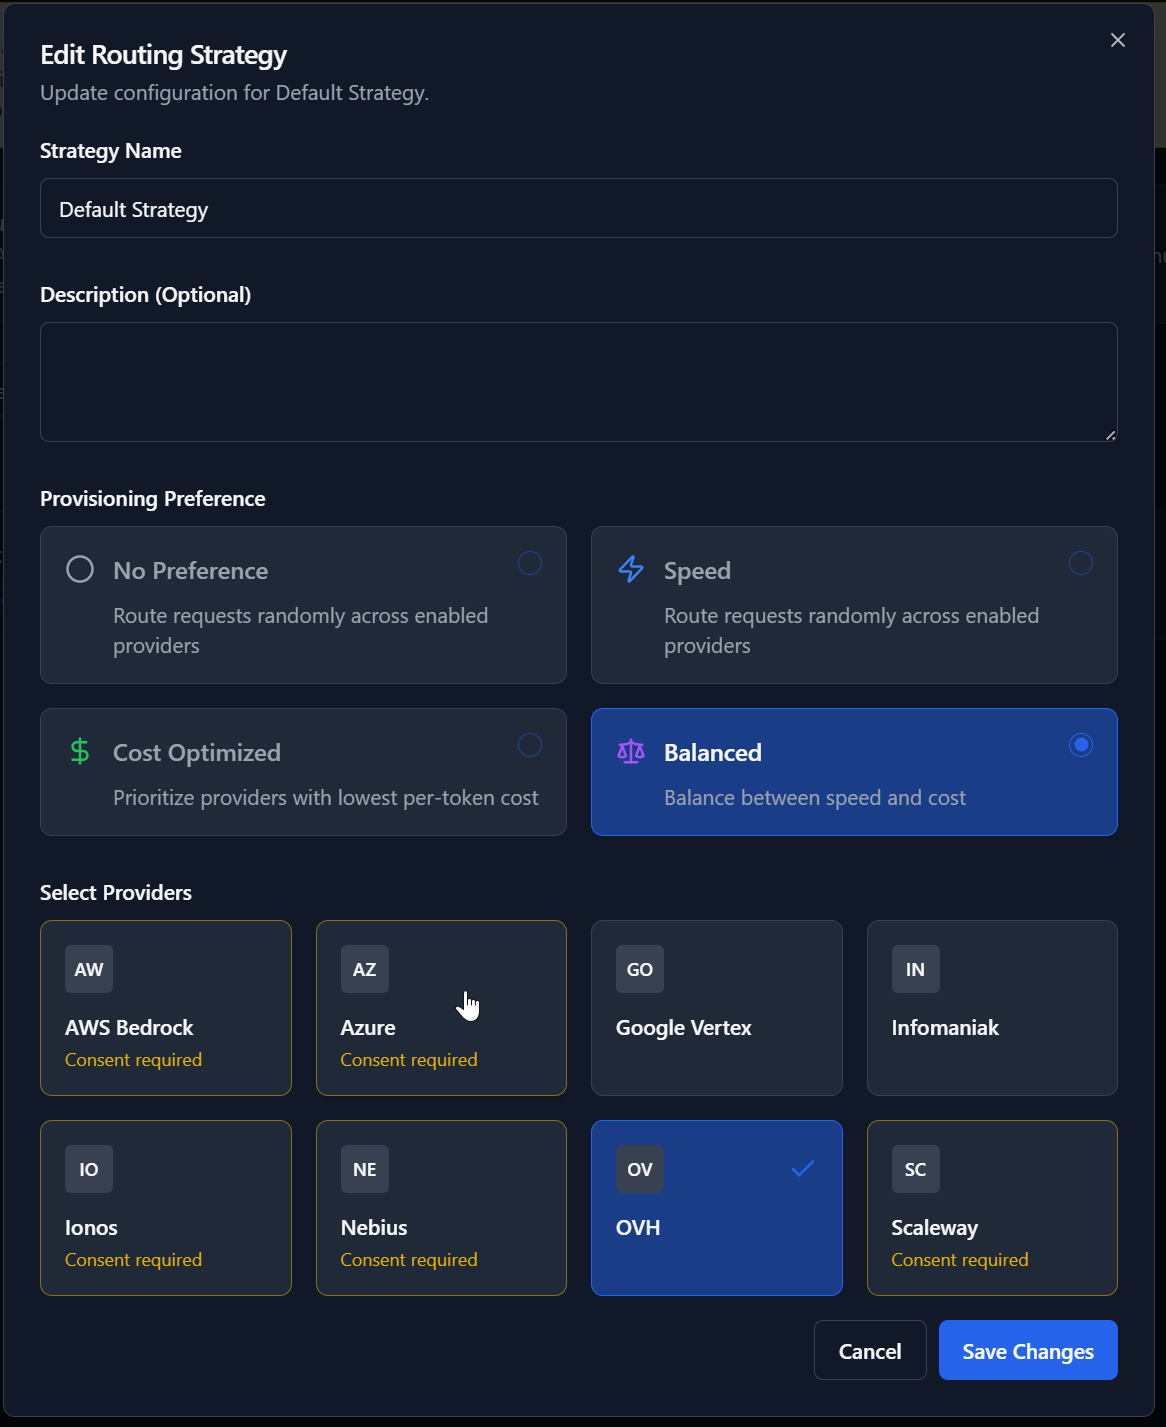Click the AW badge on AWS Bedrock
Viewport: 1166px width, 1427px height.
89,969
